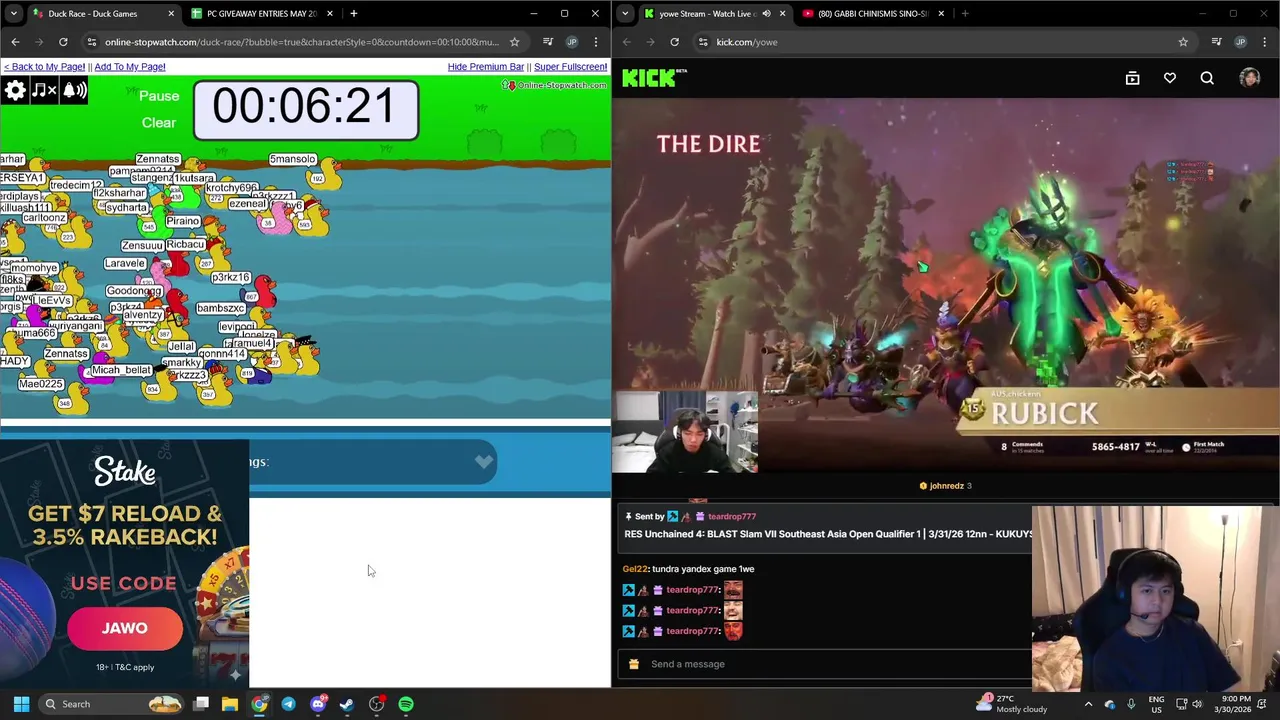This screenshot has width=1280, height=720.
Task: Open the Back to My Page link
Action: tap(44, 67)
